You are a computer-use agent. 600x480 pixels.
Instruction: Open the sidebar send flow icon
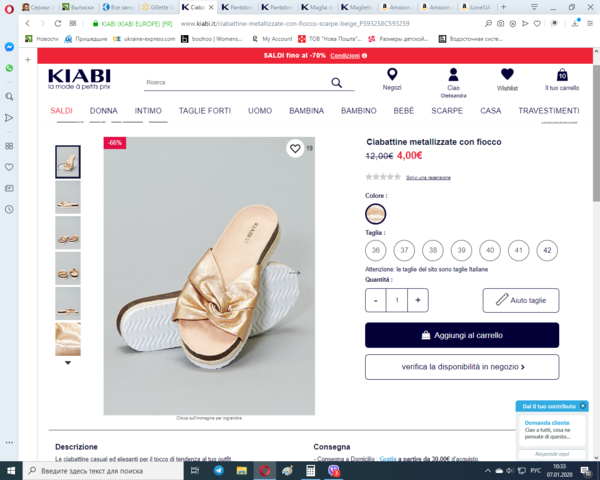(9, 118)
